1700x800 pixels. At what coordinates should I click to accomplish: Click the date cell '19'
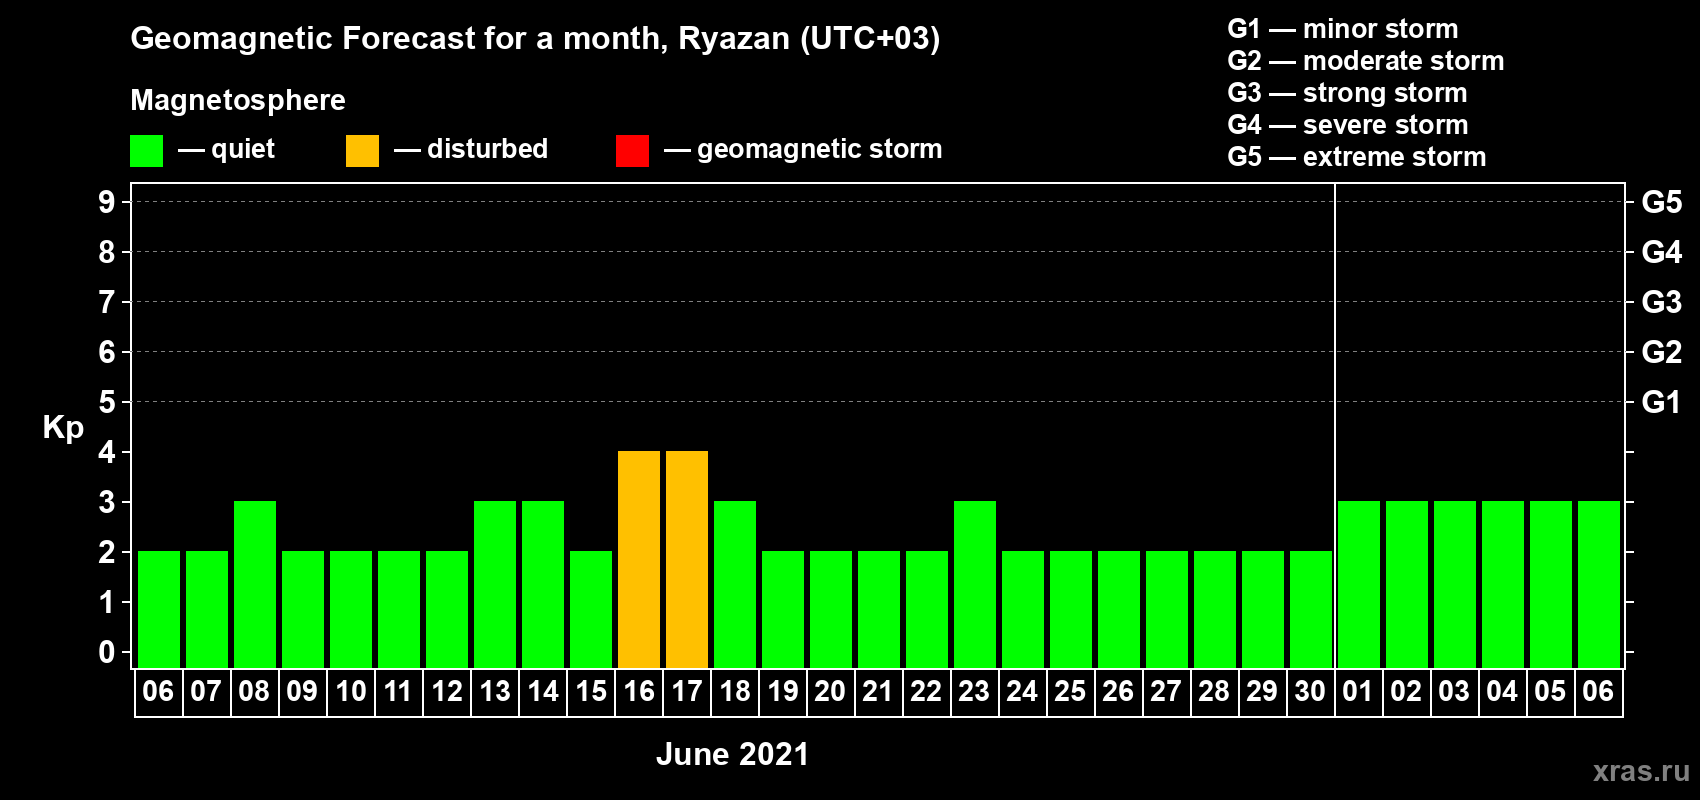[782, 692]
